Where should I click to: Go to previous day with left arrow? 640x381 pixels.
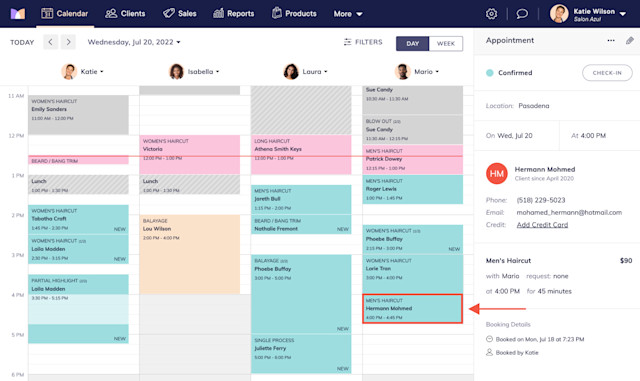pyautogui.click(x=51, y=42)
